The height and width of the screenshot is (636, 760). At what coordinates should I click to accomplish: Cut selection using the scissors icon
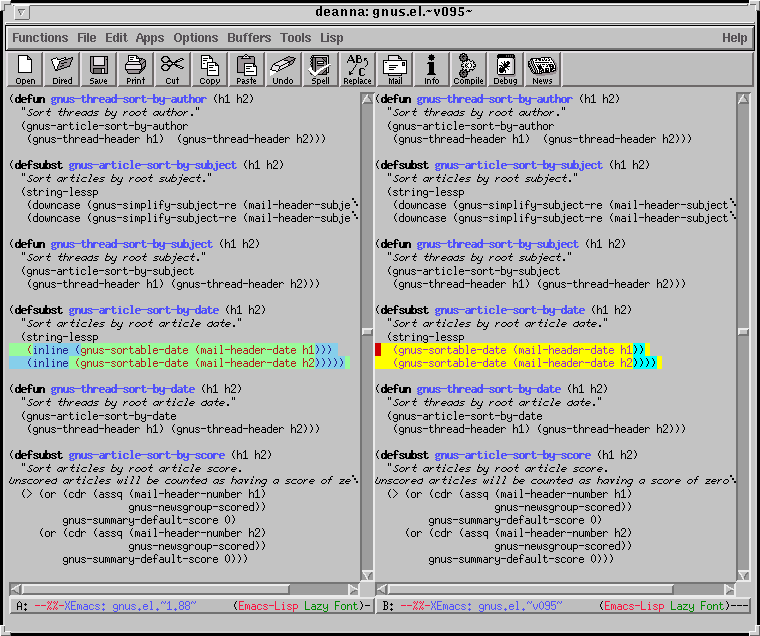coord(172,69)
